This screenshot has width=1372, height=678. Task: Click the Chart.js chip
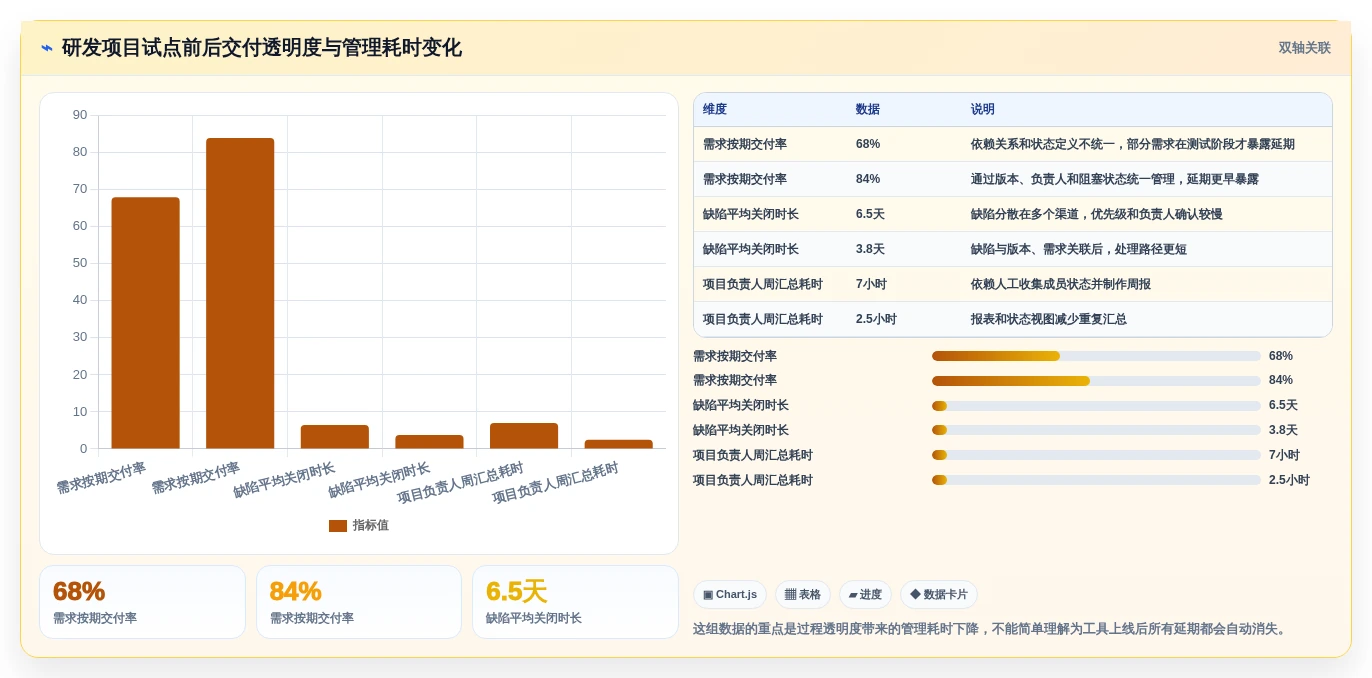pos(730,595)
